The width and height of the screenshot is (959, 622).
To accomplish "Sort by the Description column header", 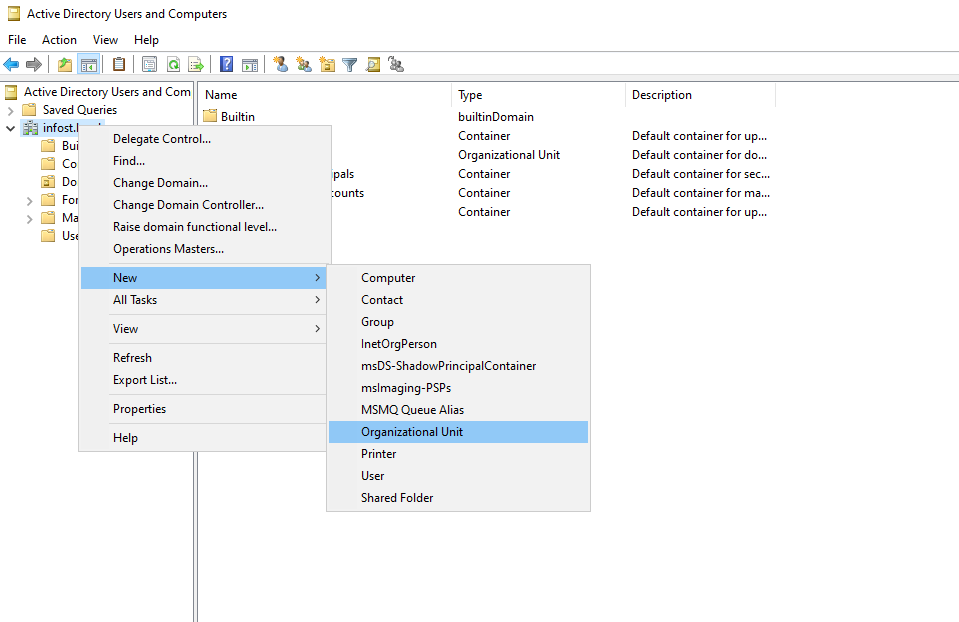I will [x=700, y=95].
